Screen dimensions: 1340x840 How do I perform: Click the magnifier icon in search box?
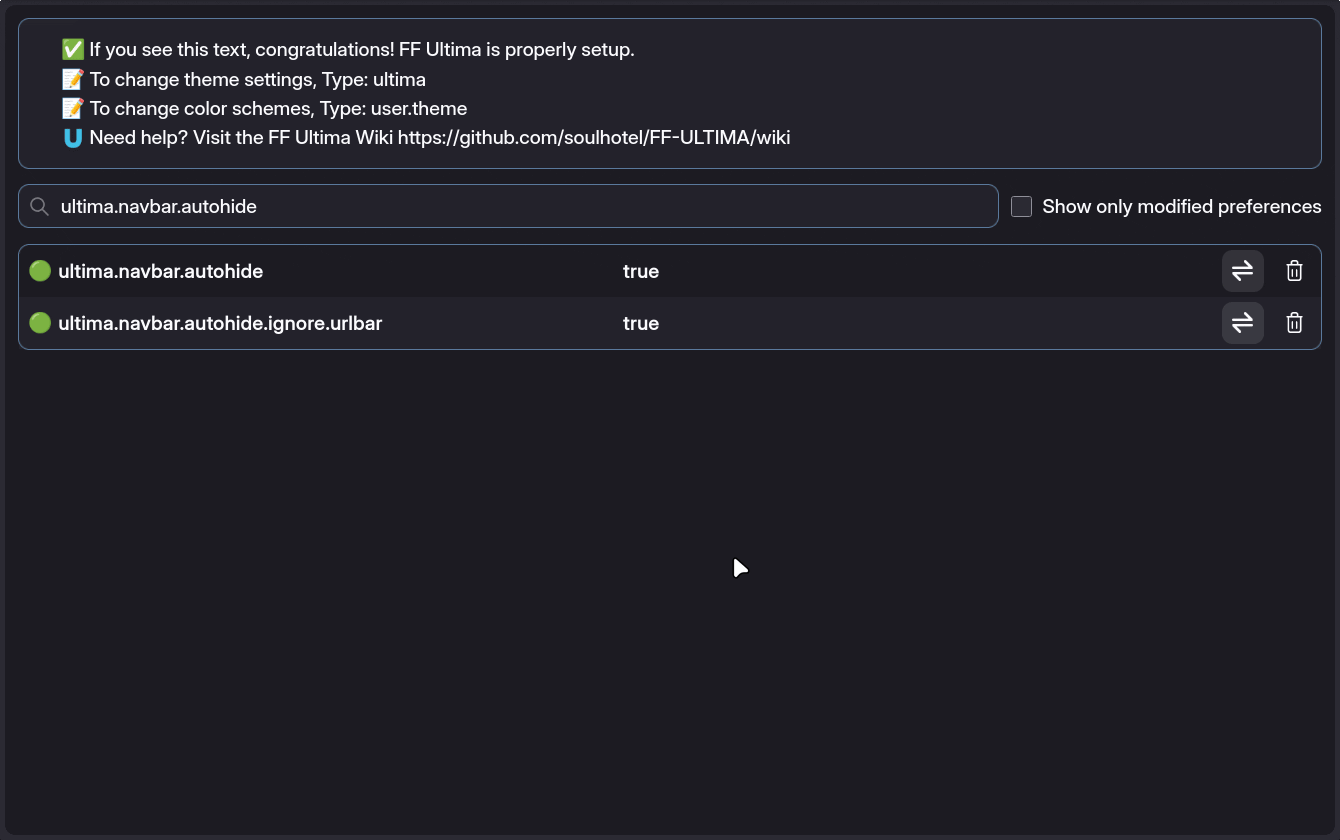[39, 206]
